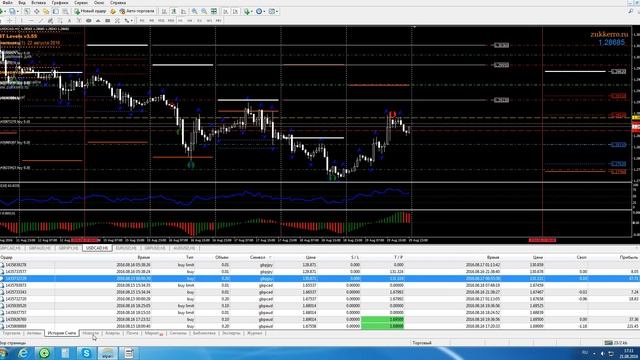640x360 pixels.
Task: Sort history by the Прибыль column
Action: pos(629,258)
